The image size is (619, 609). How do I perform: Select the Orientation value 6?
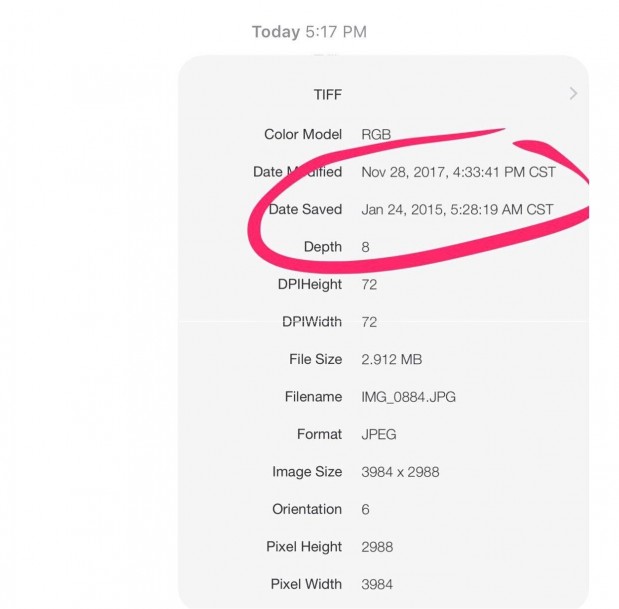(366, 509)
